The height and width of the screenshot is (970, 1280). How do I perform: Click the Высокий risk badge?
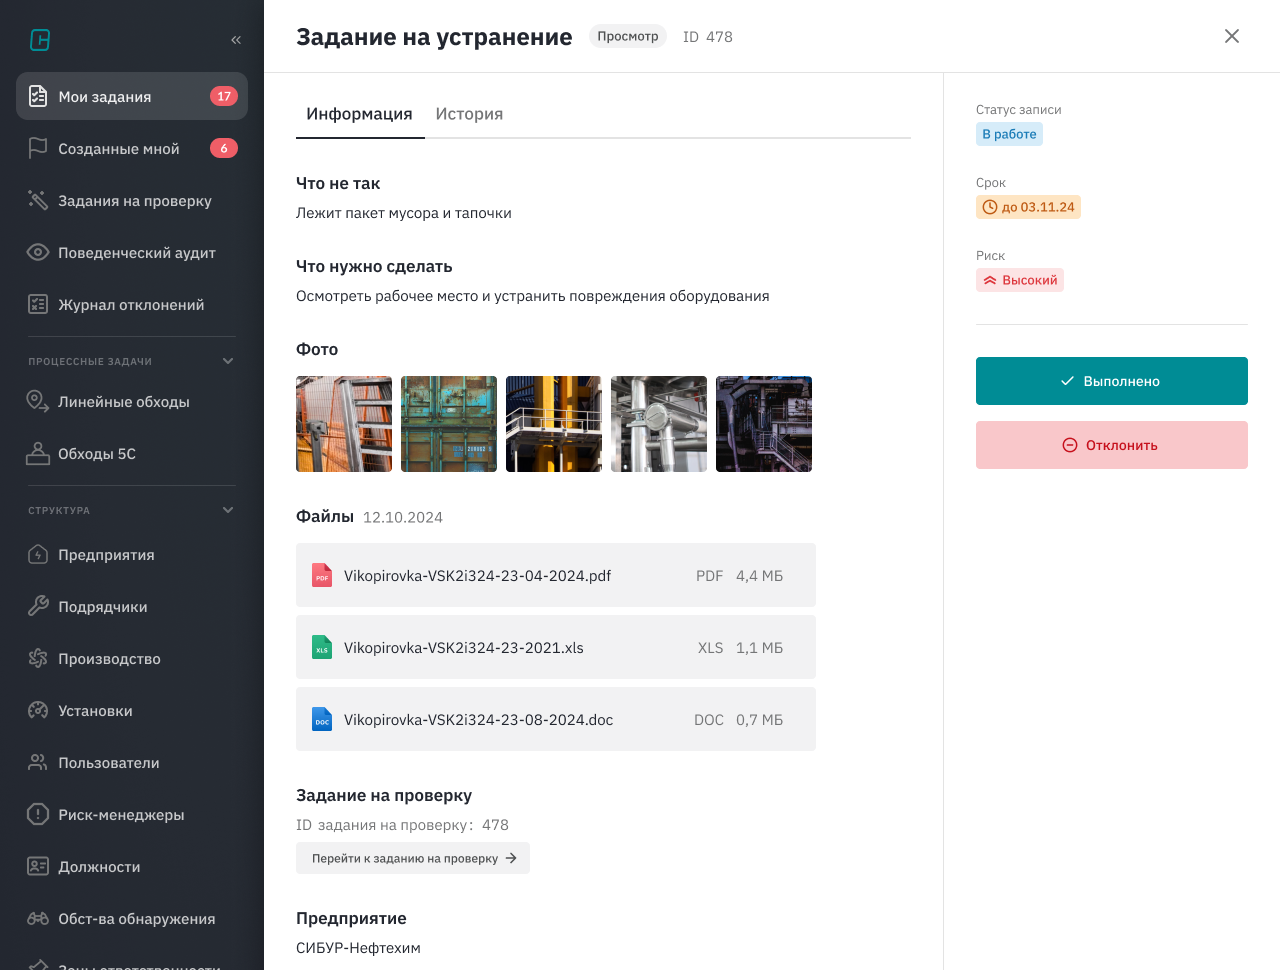[x=1020, y=280]
